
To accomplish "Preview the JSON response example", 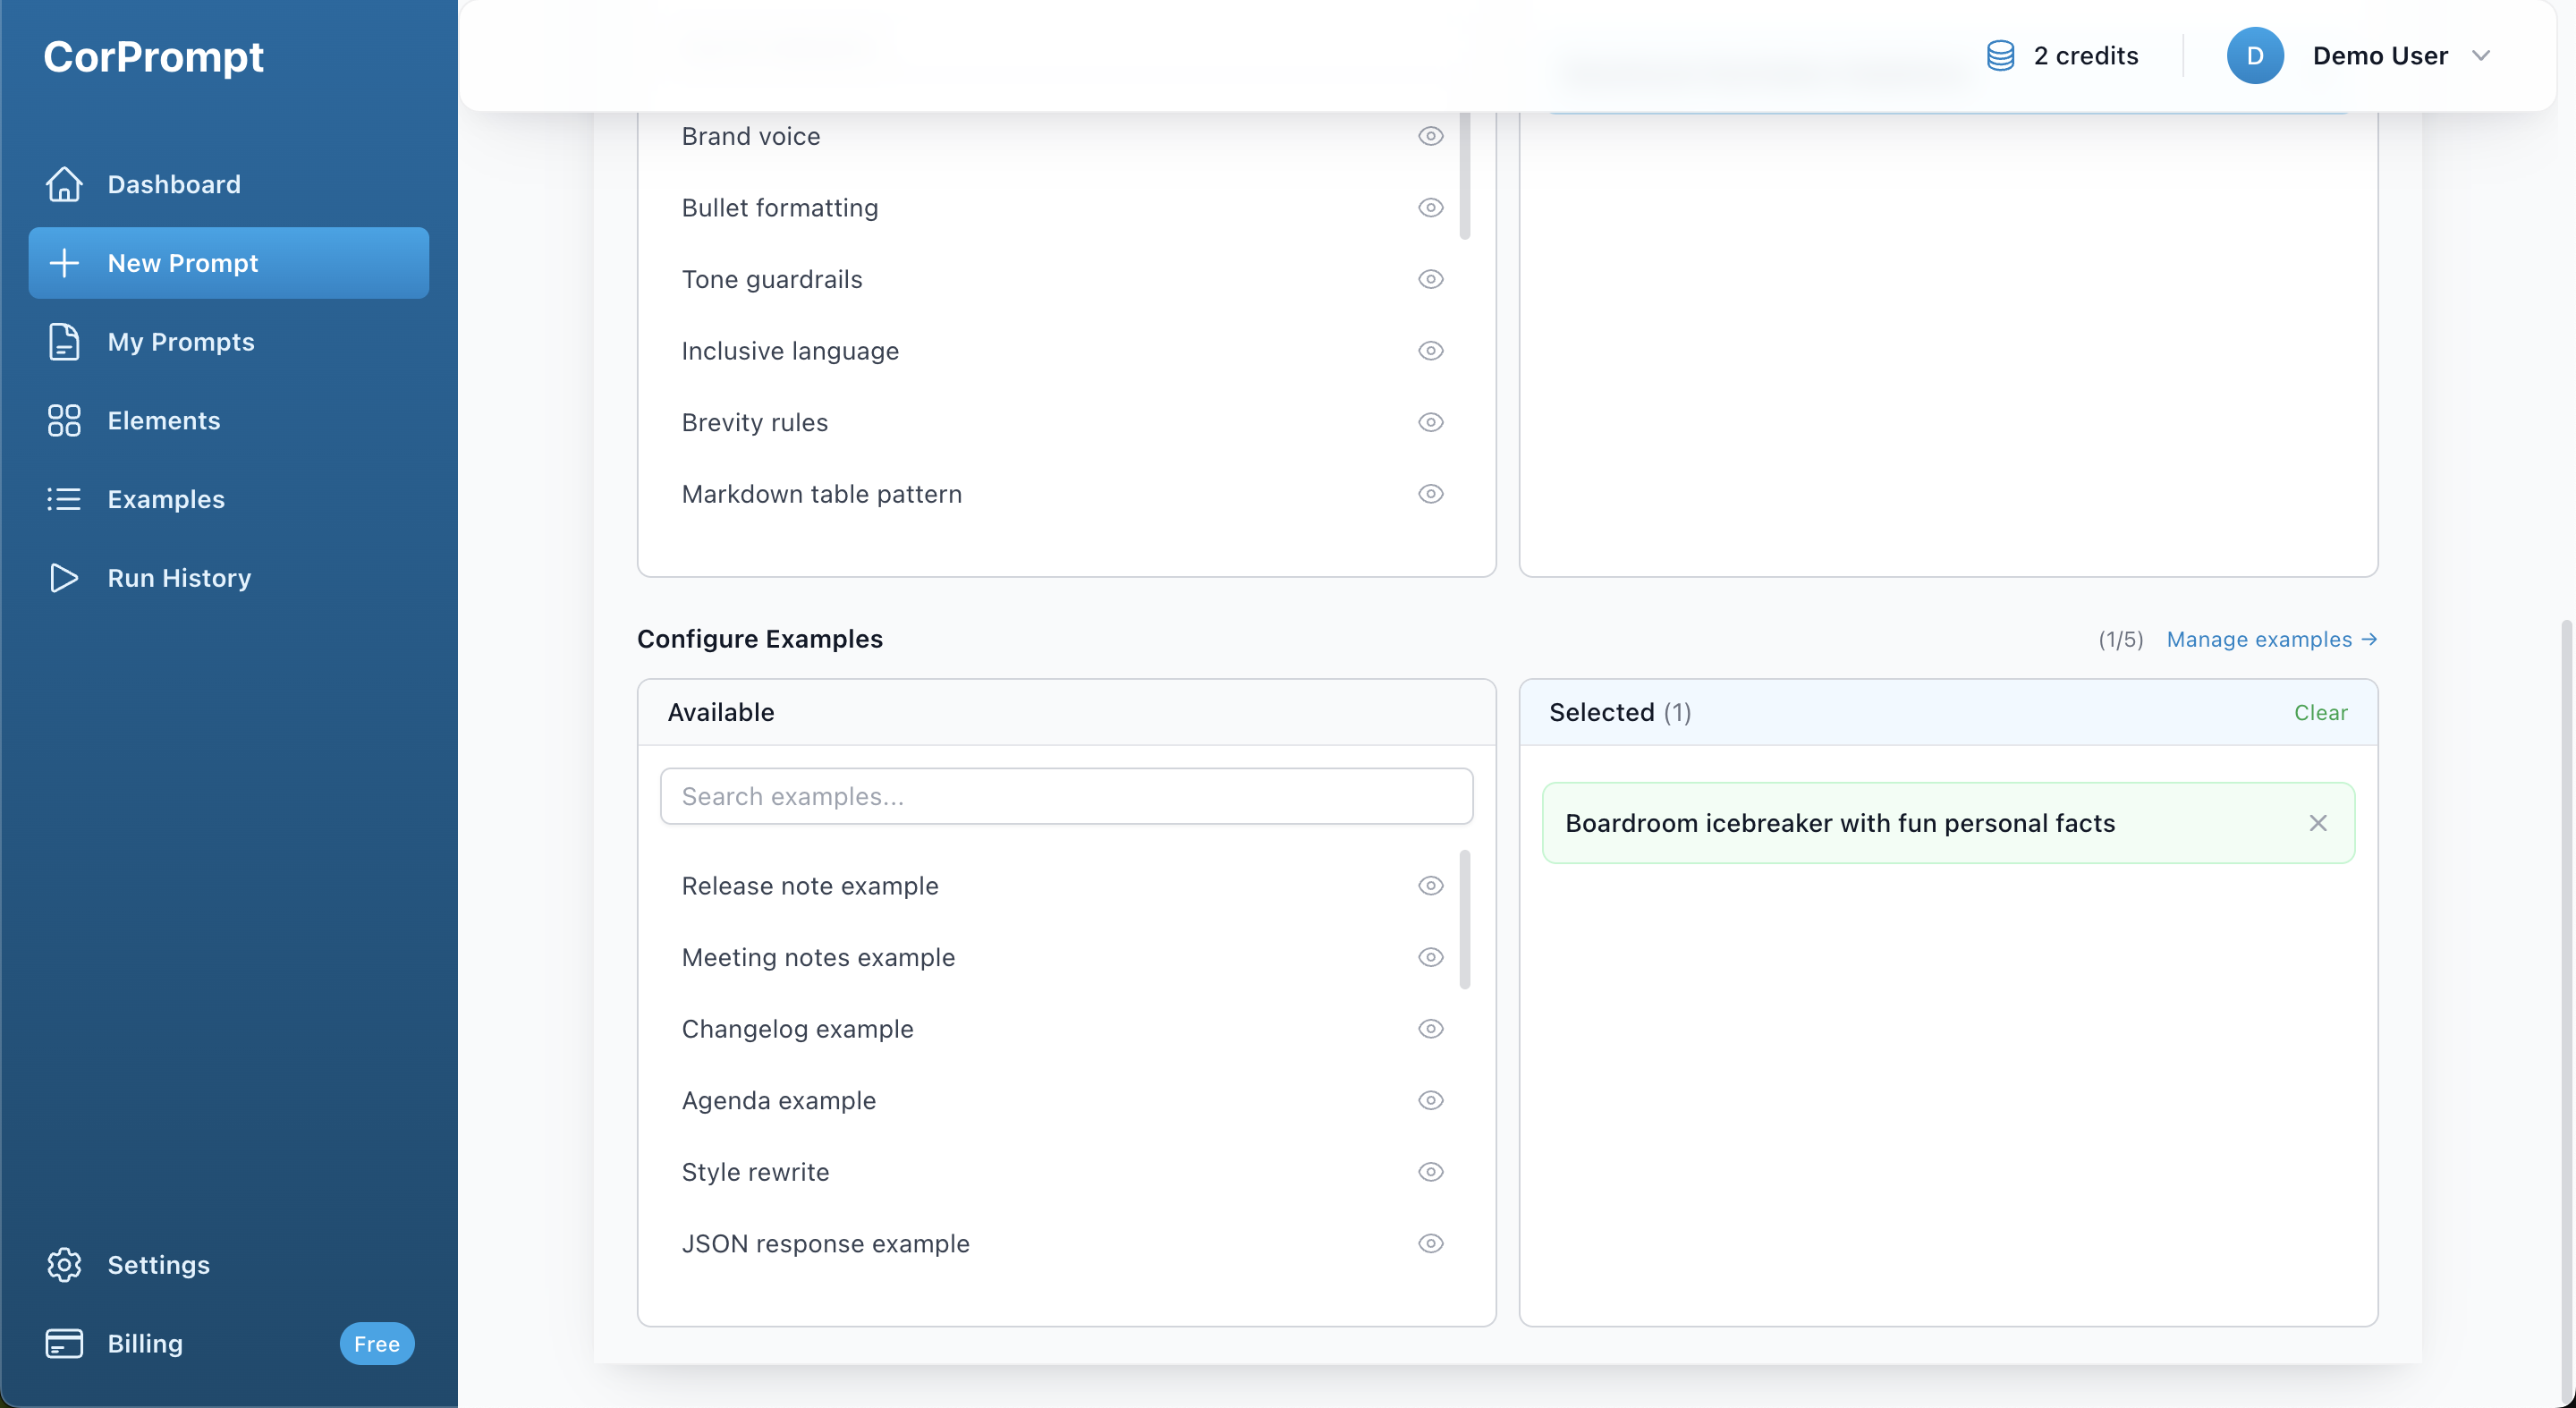I will point(1430,1243).
